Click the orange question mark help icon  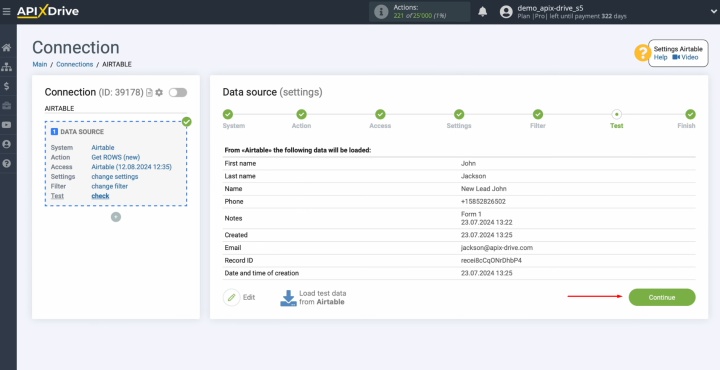coord(642,53)
